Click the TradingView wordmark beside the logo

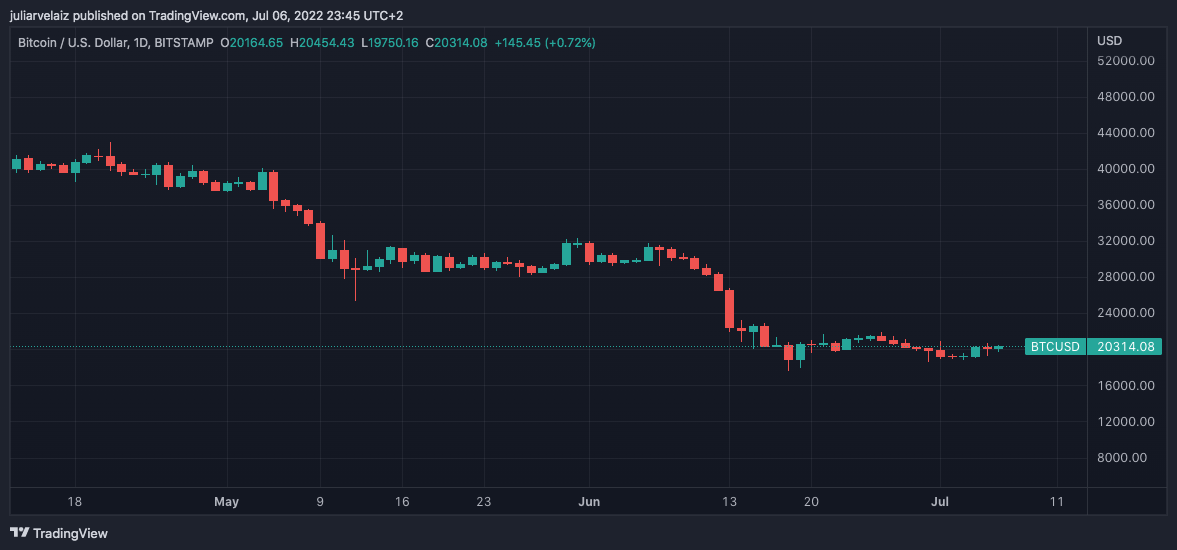(x=70, y=533)
